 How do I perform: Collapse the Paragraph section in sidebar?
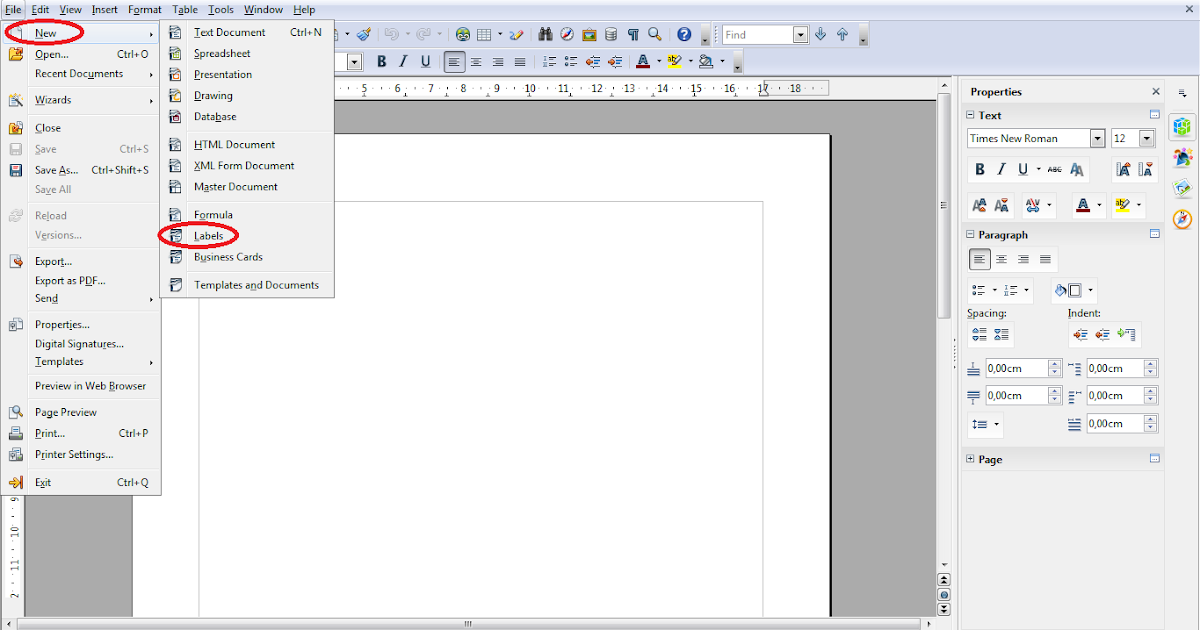click(x=969, y=234)
